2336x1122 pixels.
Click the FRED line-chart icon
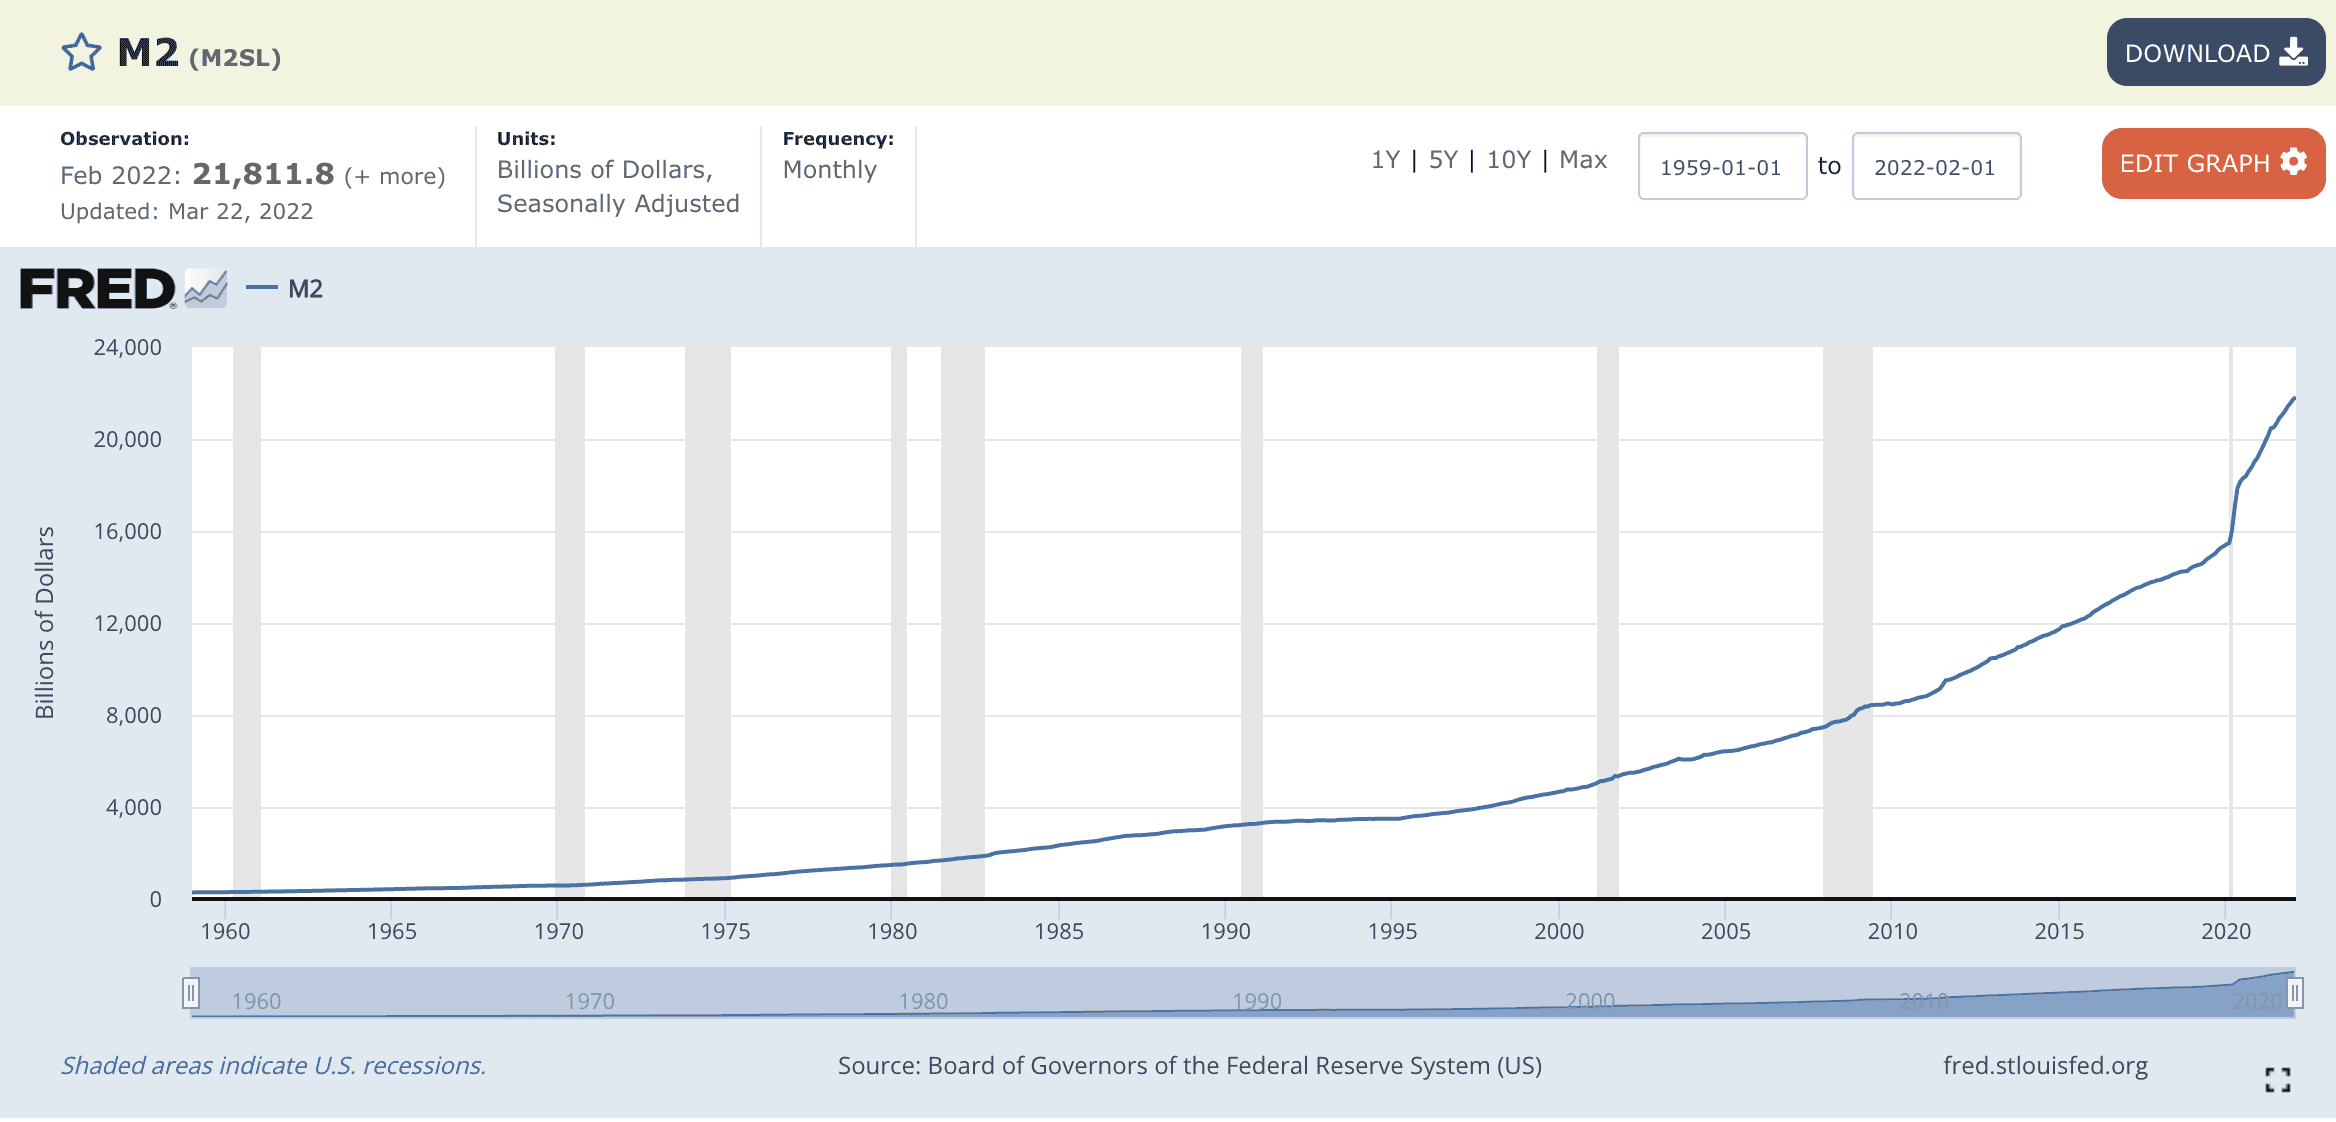[206, 289]
